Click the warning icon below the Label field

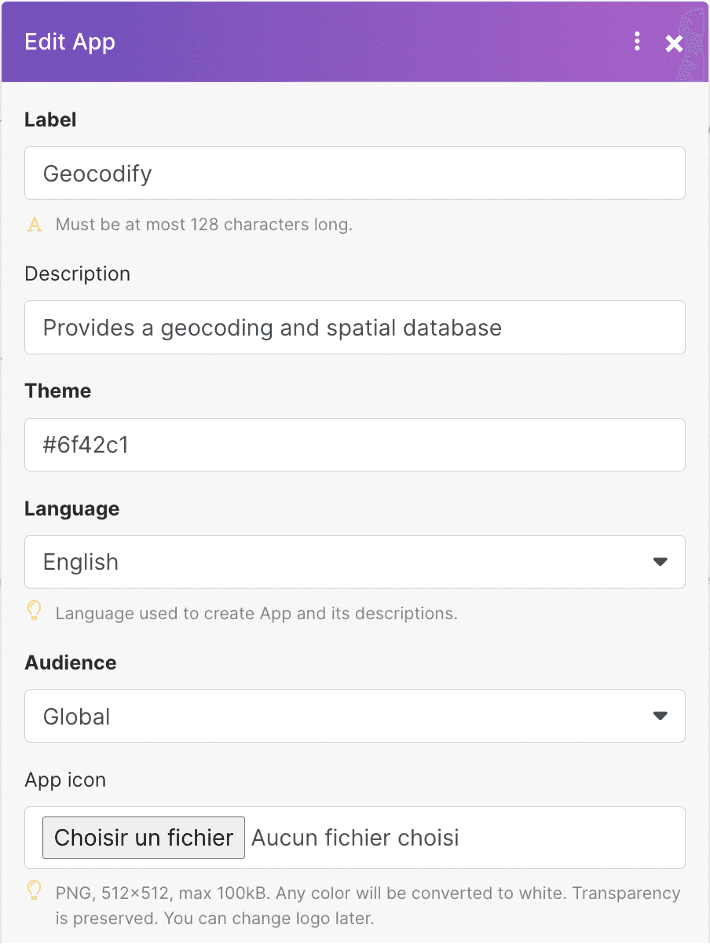(33, 225)
